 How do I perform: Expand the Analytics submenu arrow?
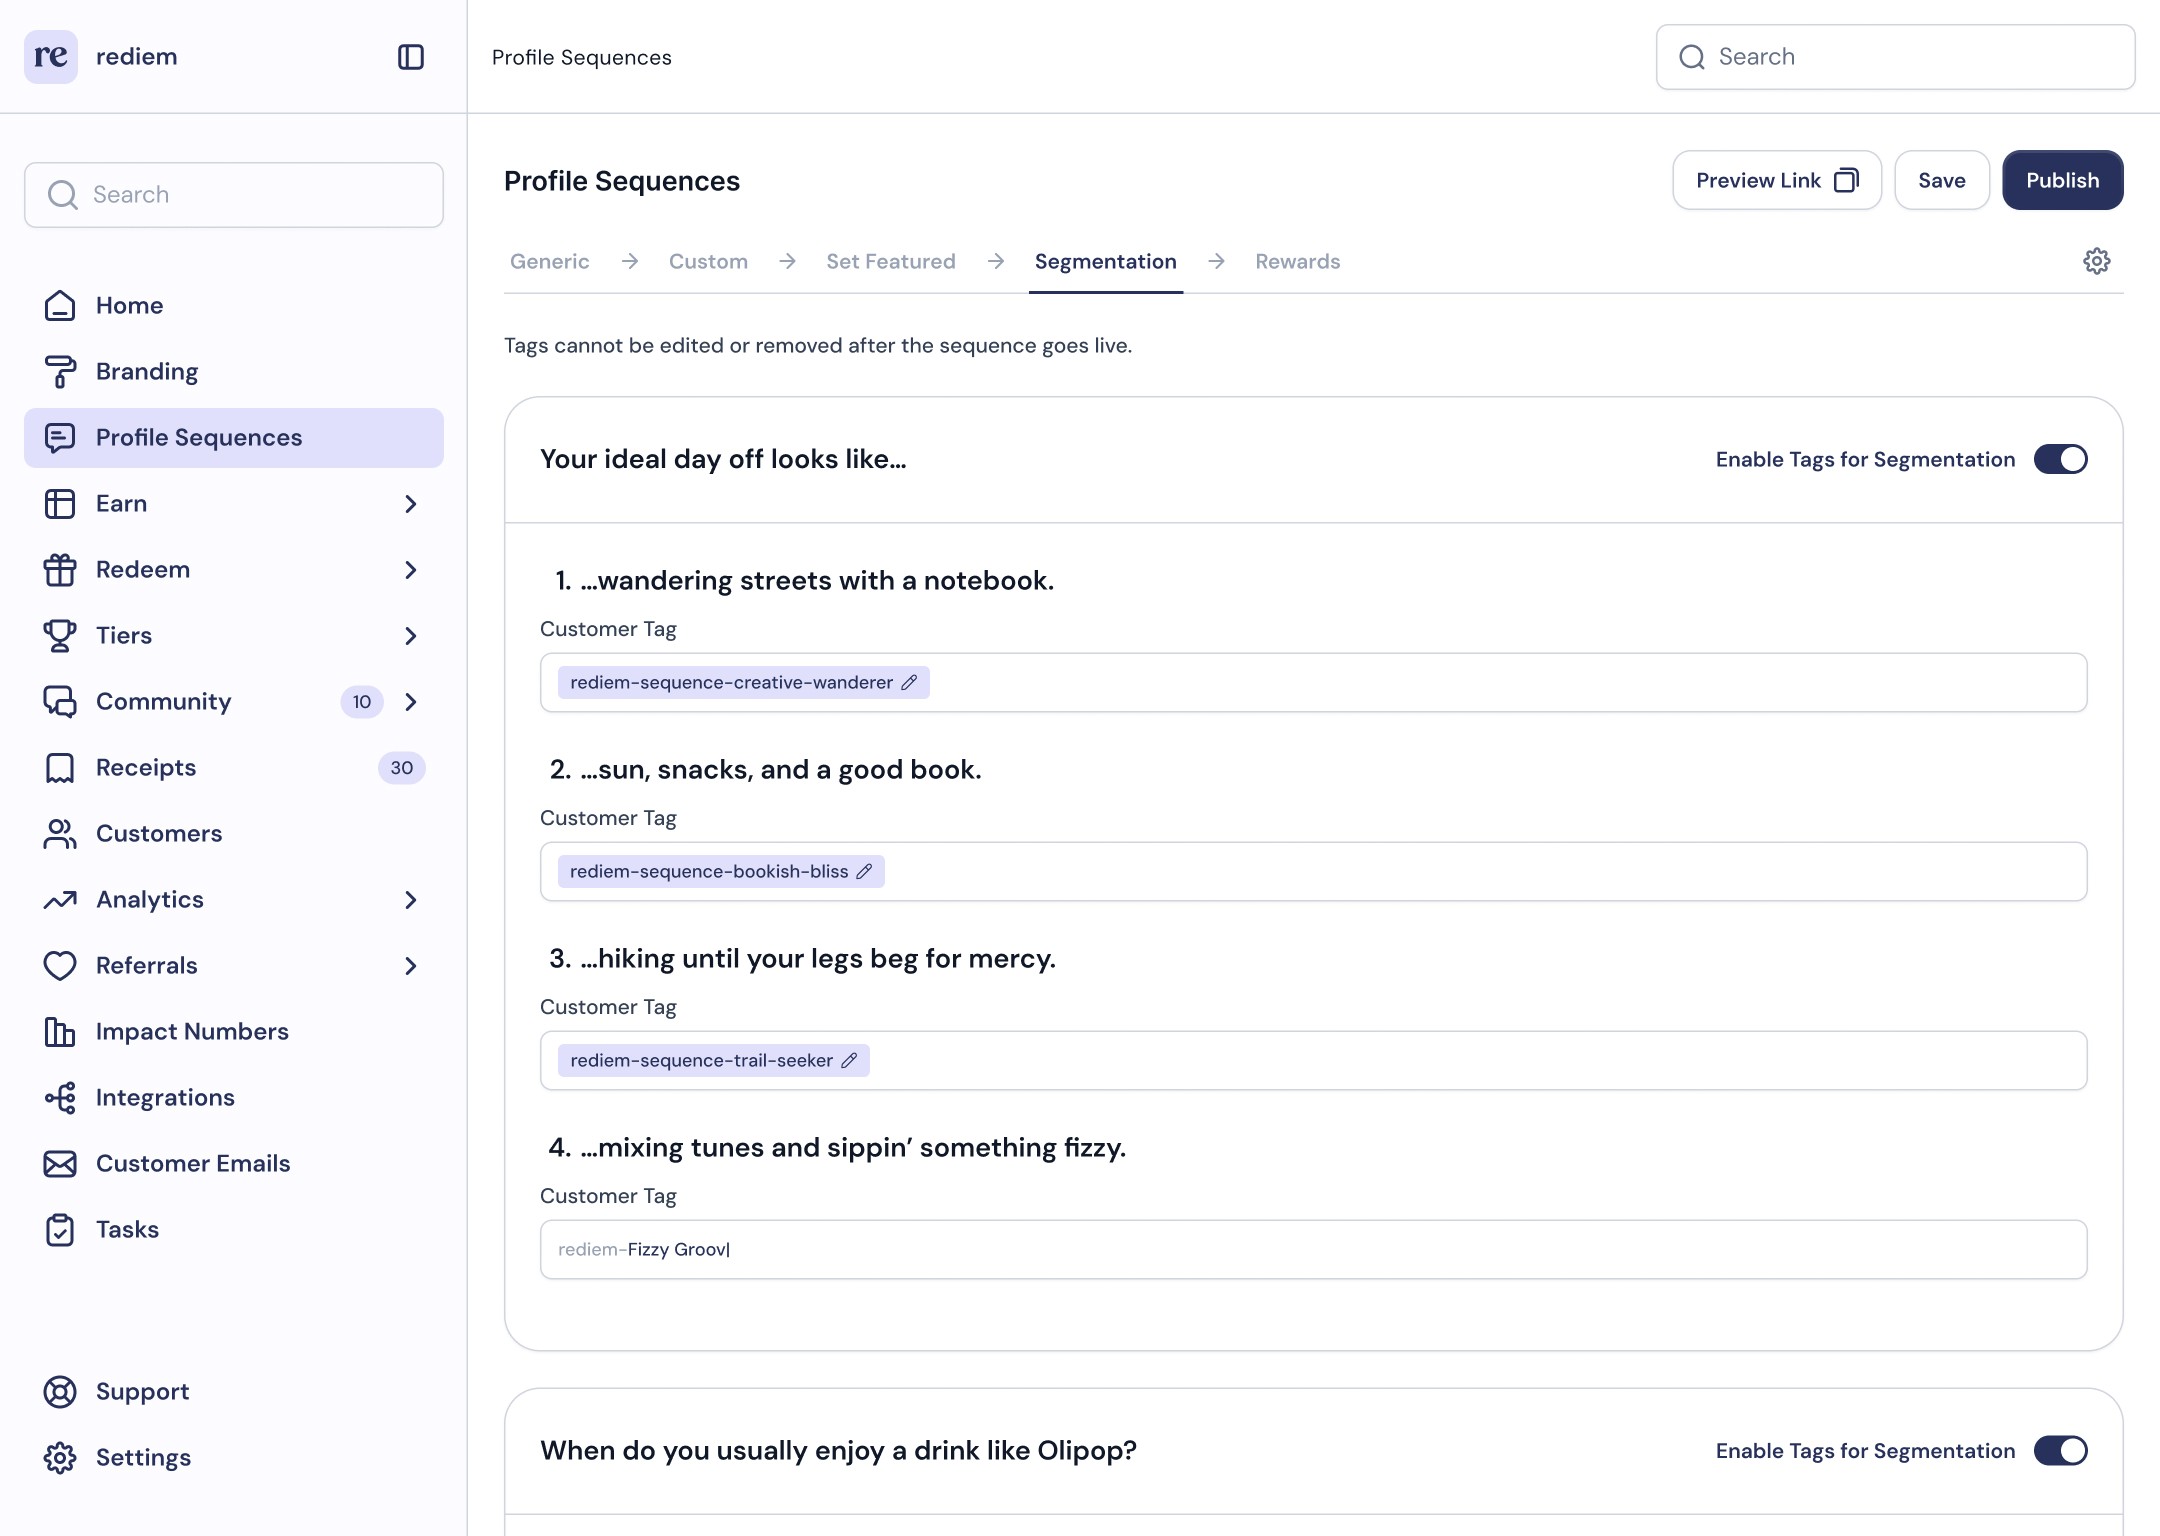tap(410, 899)
